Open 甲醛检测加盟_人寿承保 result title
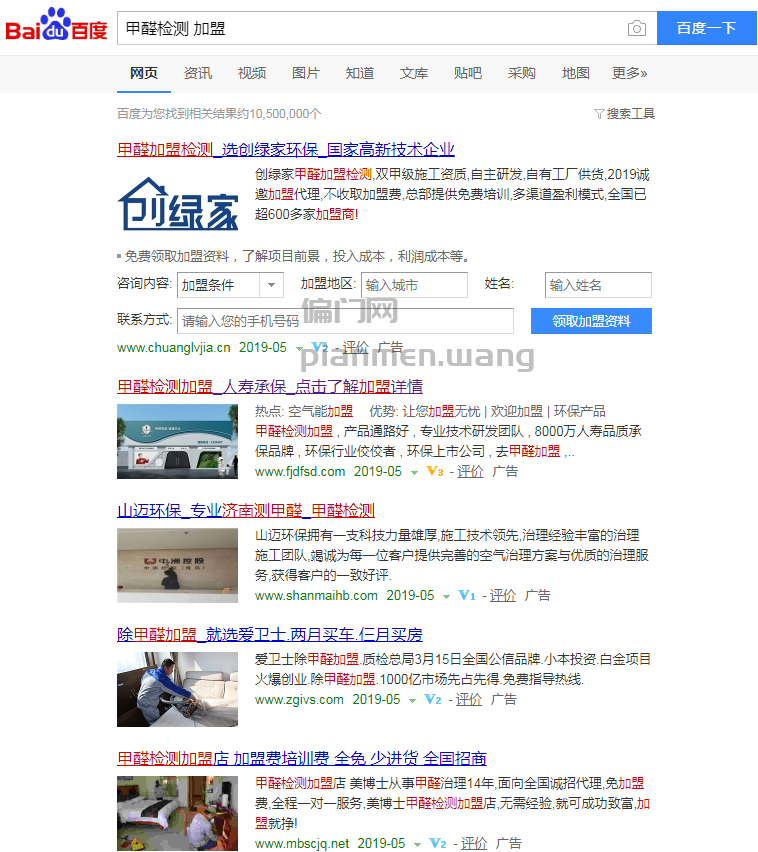 pos(270,386)
